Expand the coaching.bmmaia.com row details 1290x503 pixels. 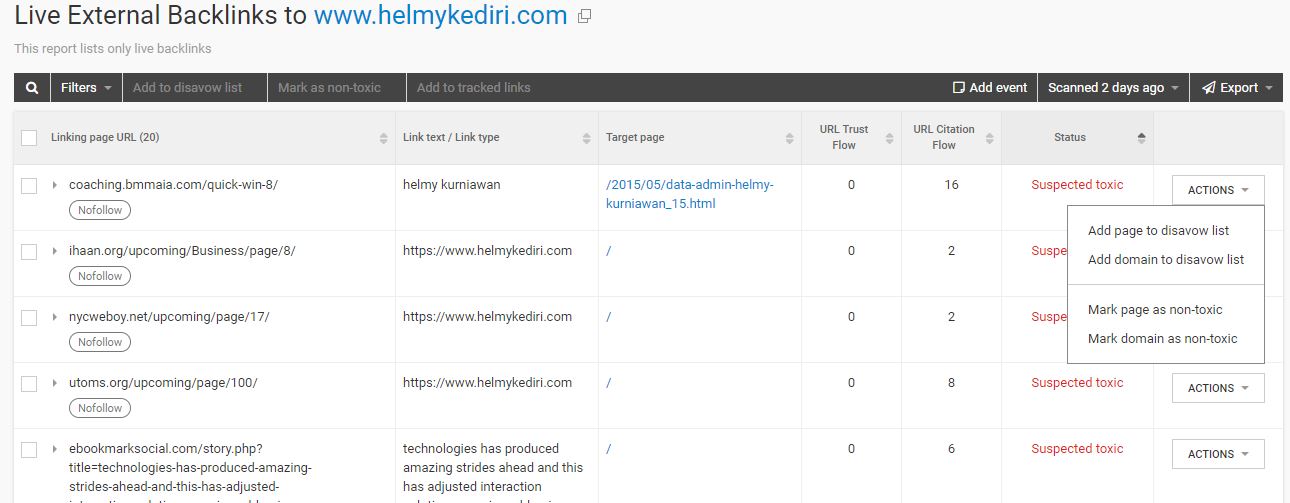coord(55,185)
